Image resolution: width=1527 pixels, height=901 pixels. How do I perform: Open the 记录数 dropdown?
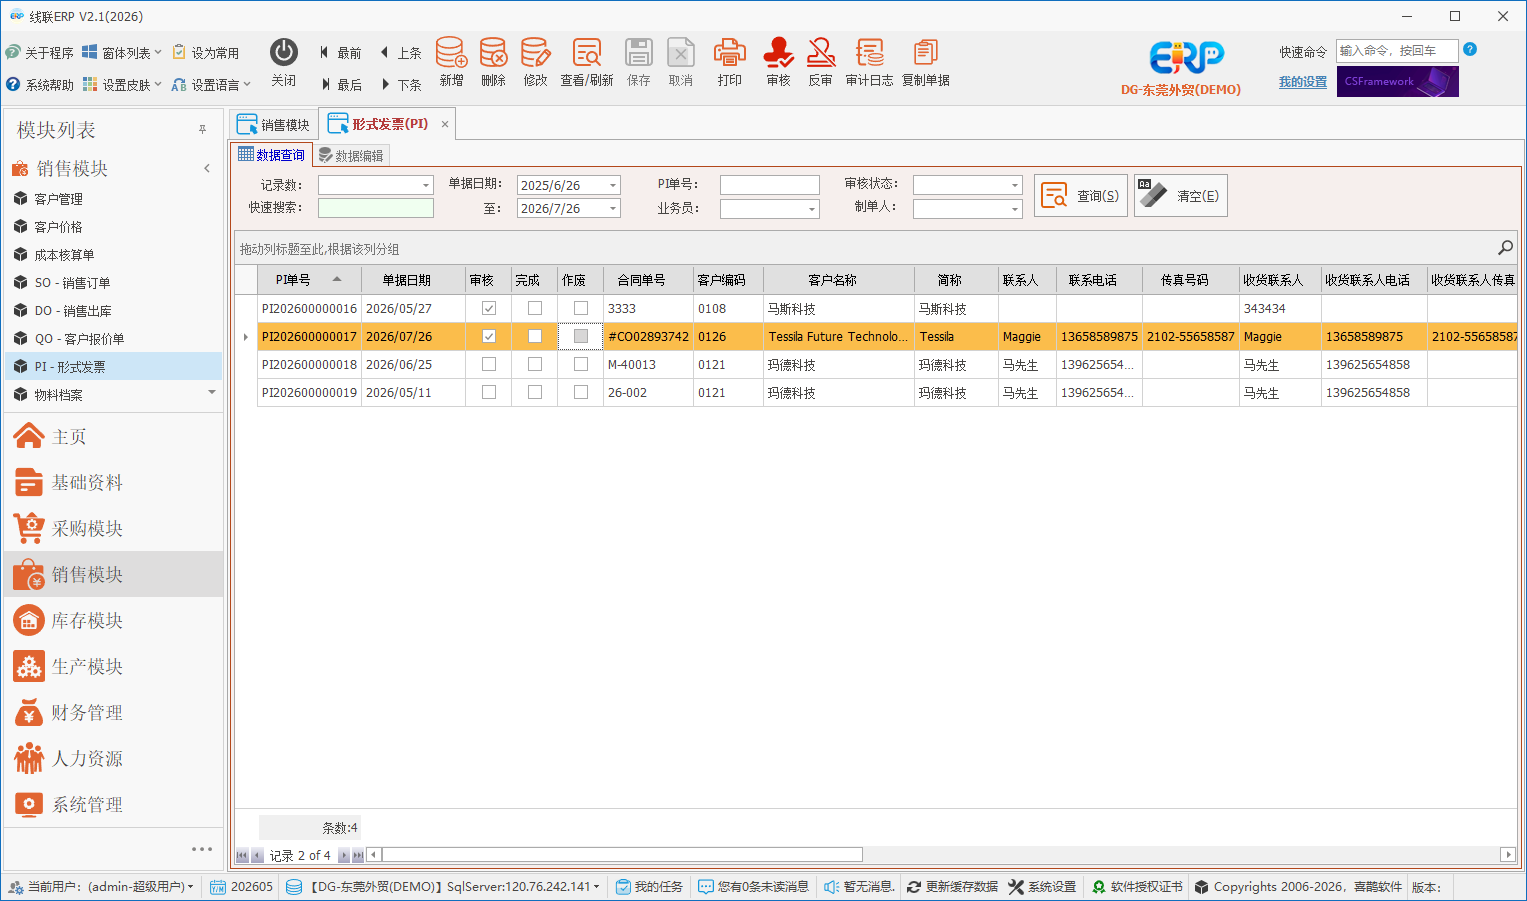[x=426, y=185]
